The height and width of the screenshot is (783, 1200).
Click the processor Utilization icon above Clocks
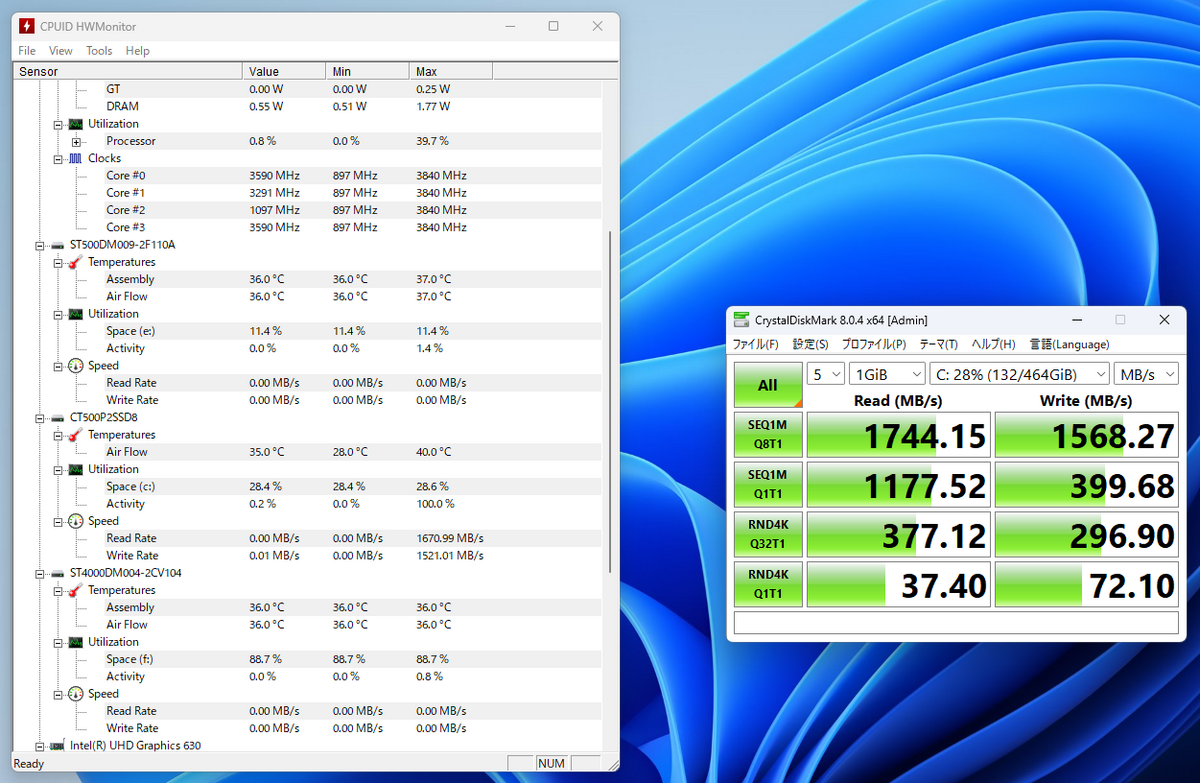(x=76, y=124)
